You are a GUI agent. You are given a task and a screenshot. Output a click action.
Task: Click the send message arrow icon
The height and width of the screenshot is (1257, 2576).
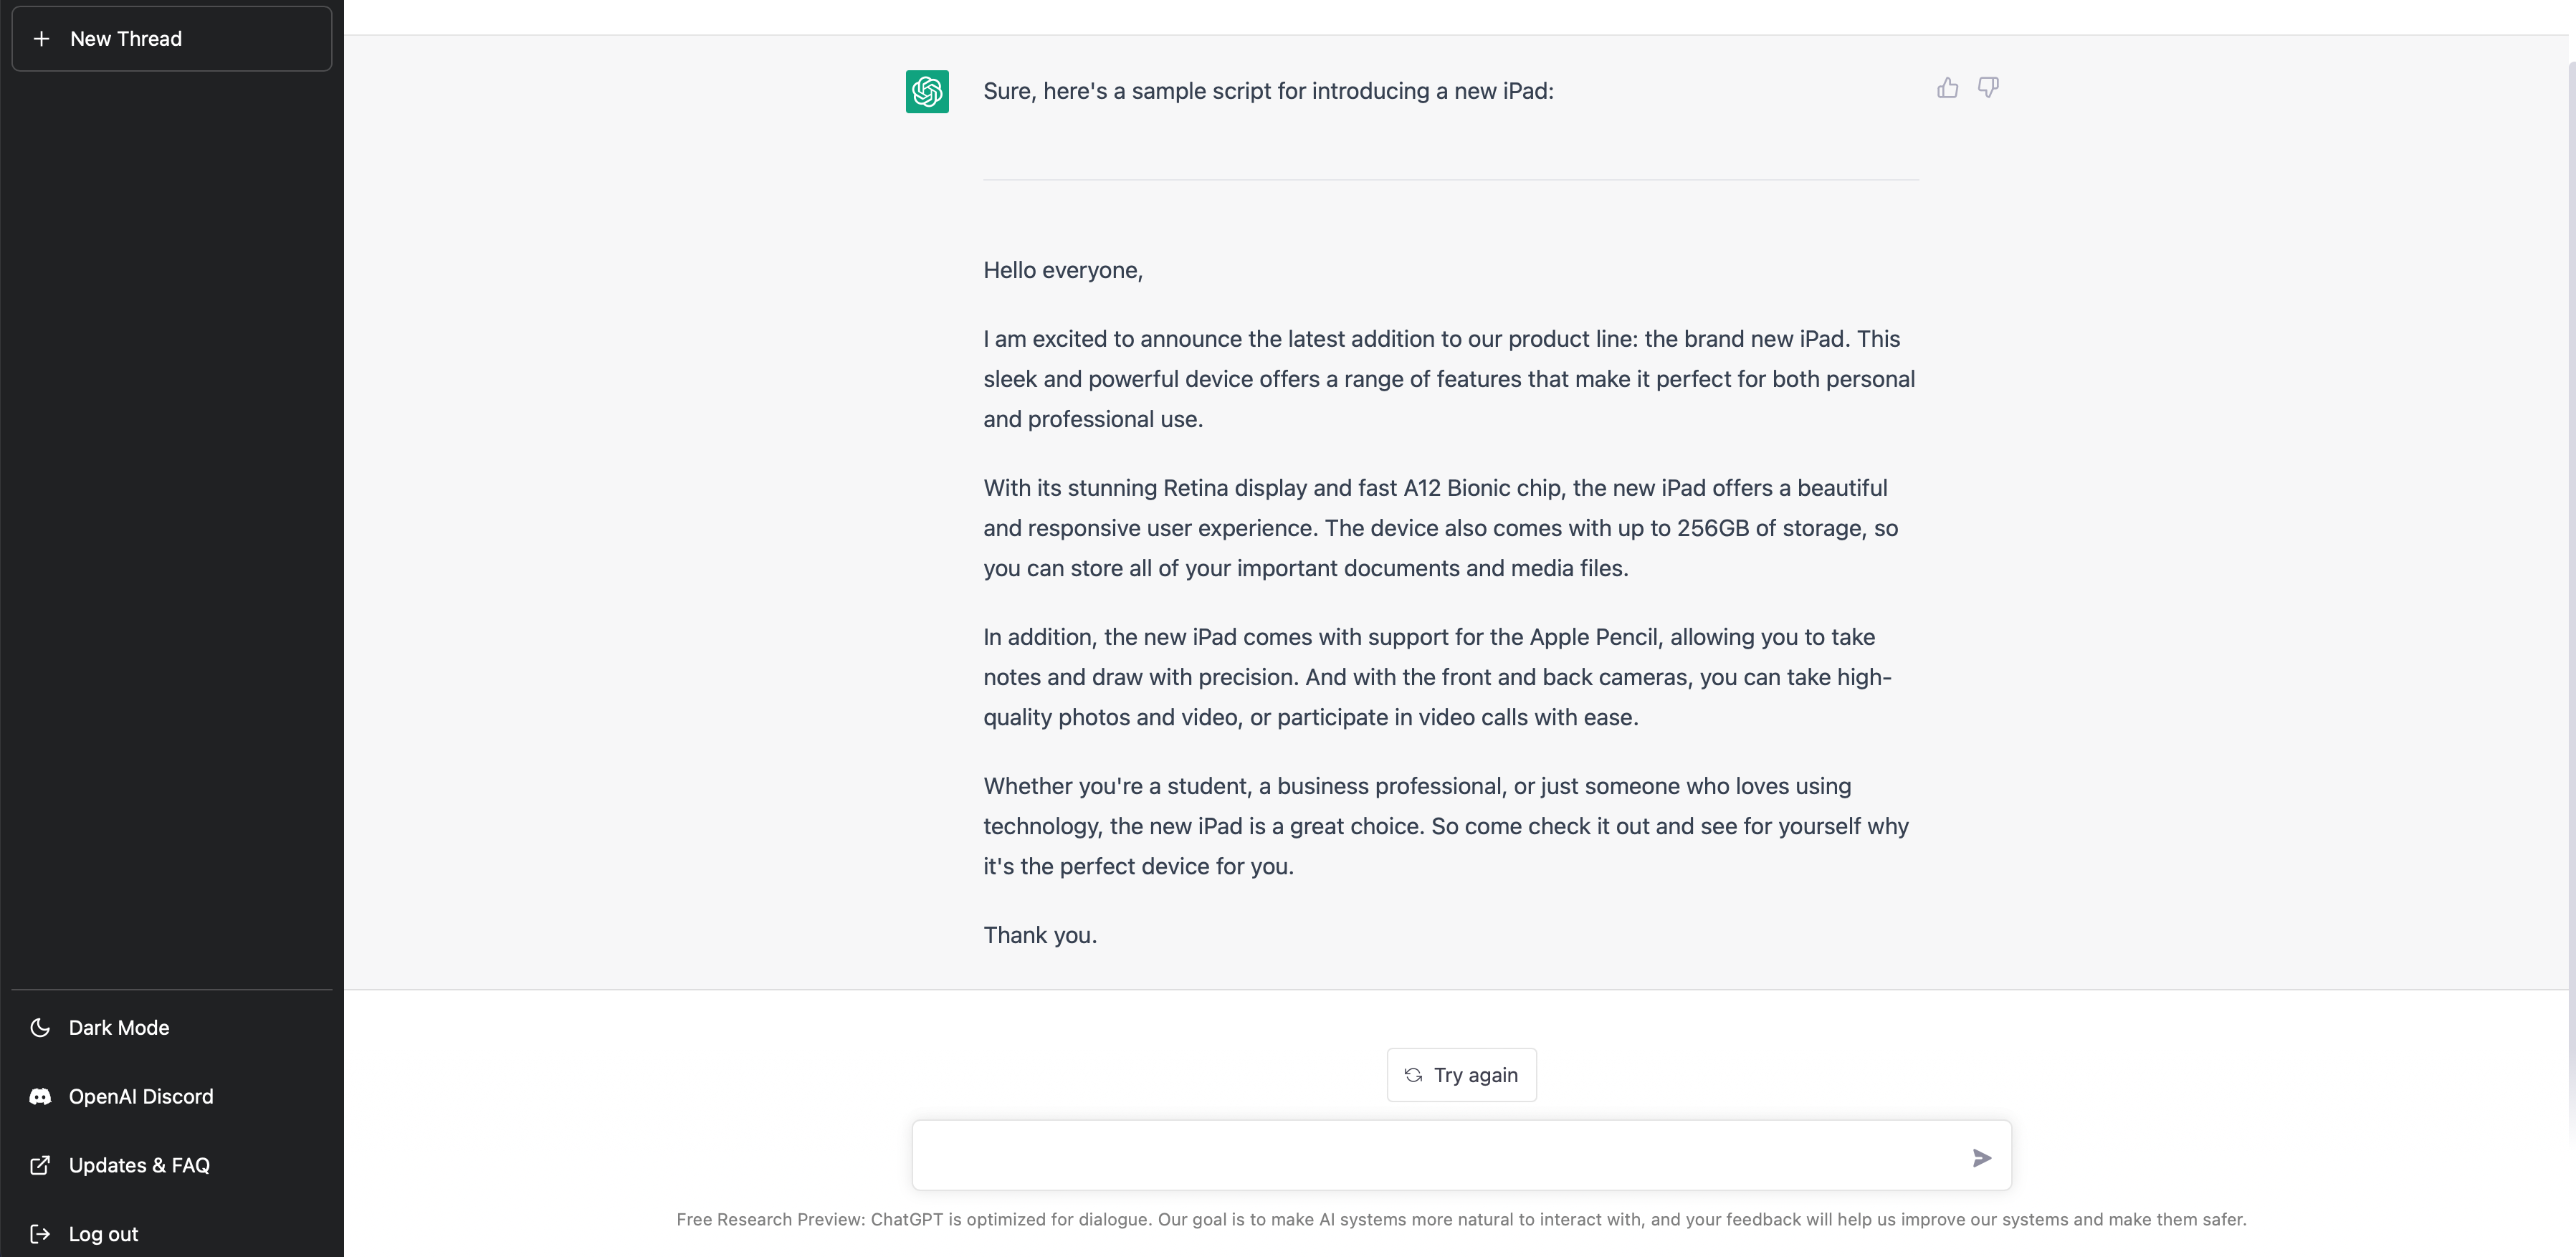pyautogui.click(x=1981, y=1157)
